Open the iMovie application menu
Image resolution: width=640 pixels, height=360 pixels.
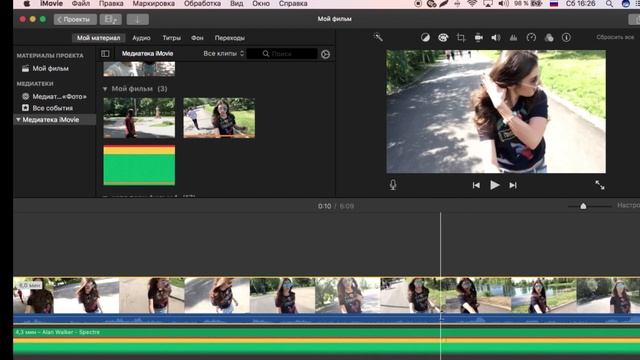(51, 4)
